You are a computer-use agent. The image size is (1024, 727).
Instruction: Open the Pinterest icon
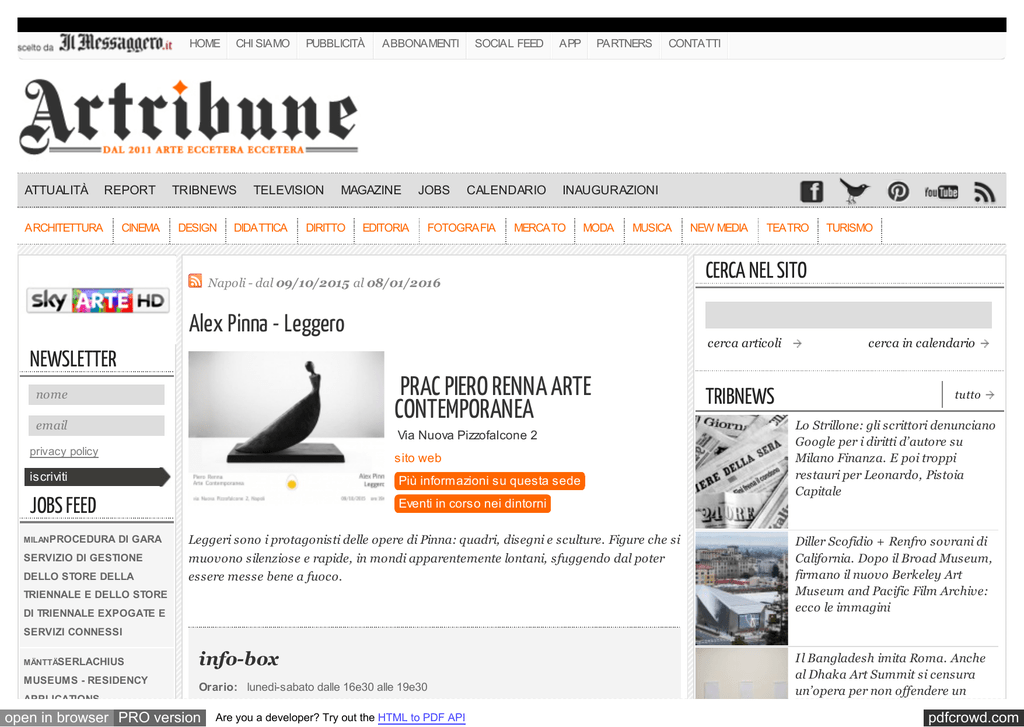898,191
